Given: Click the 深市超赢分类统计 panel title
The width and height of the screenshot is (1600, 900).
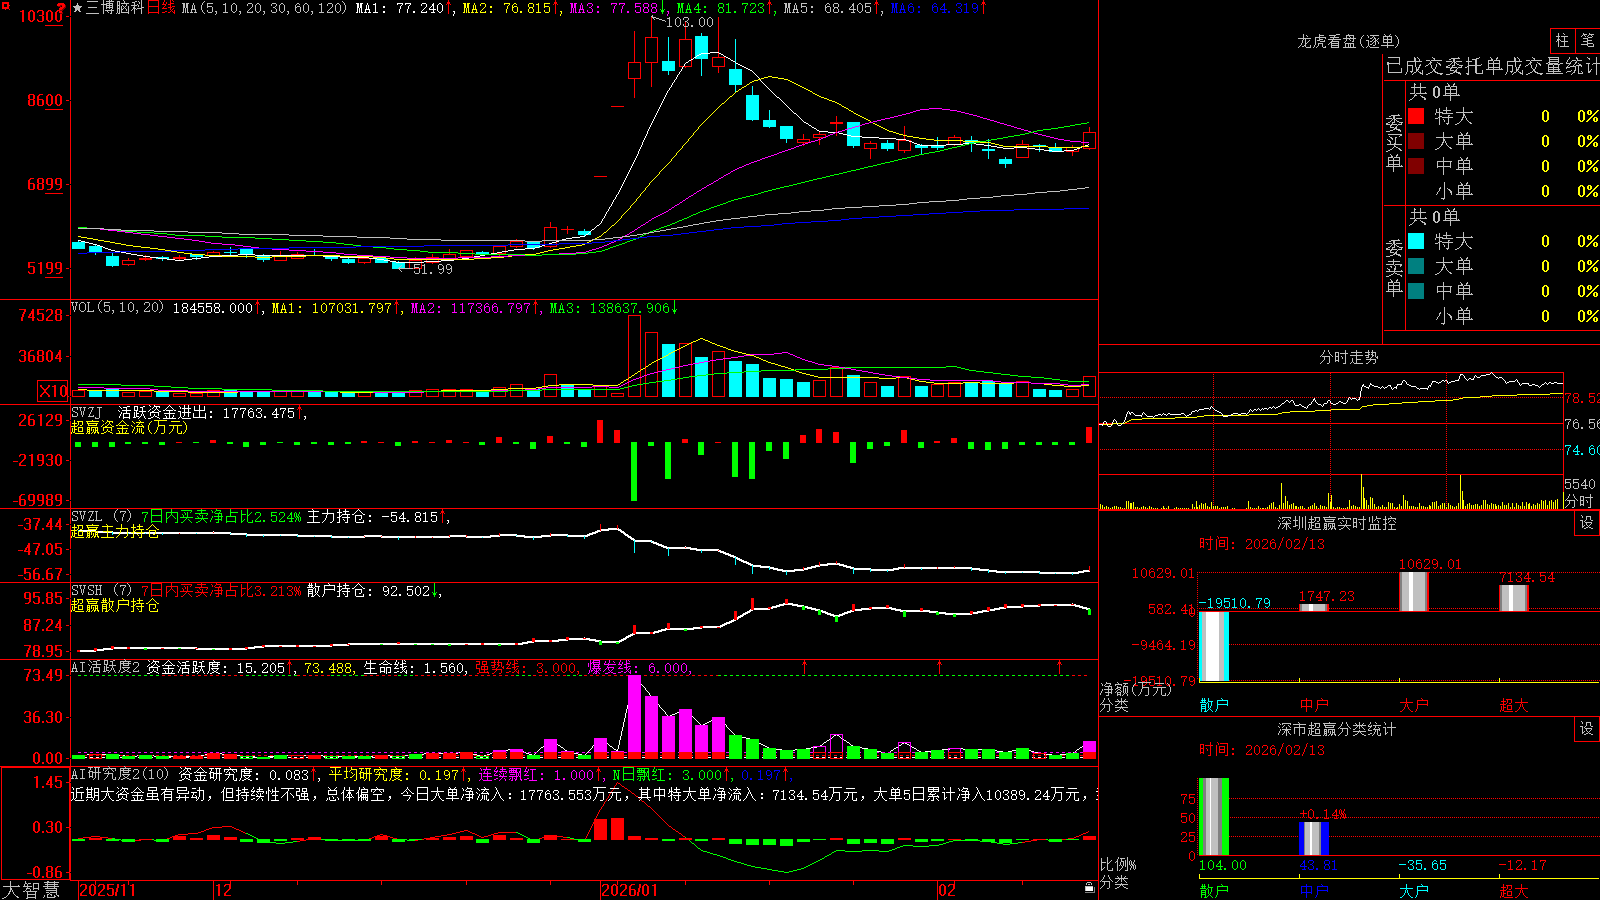Looking at the screenshot, I should (1337, 729).
